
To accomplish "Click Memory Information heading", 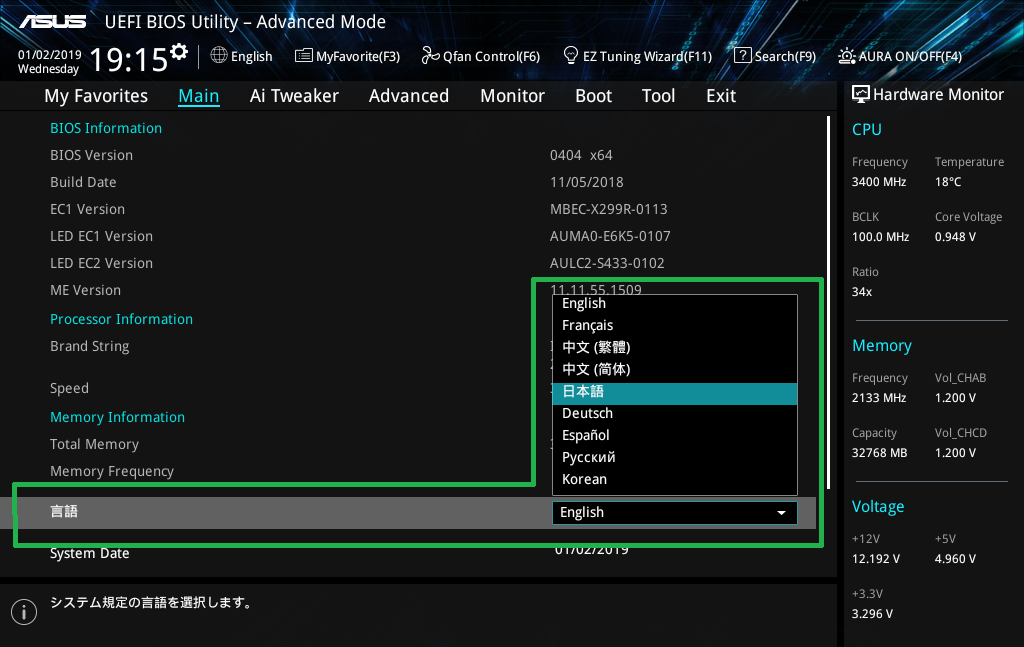I will click(x=118, y=417).
